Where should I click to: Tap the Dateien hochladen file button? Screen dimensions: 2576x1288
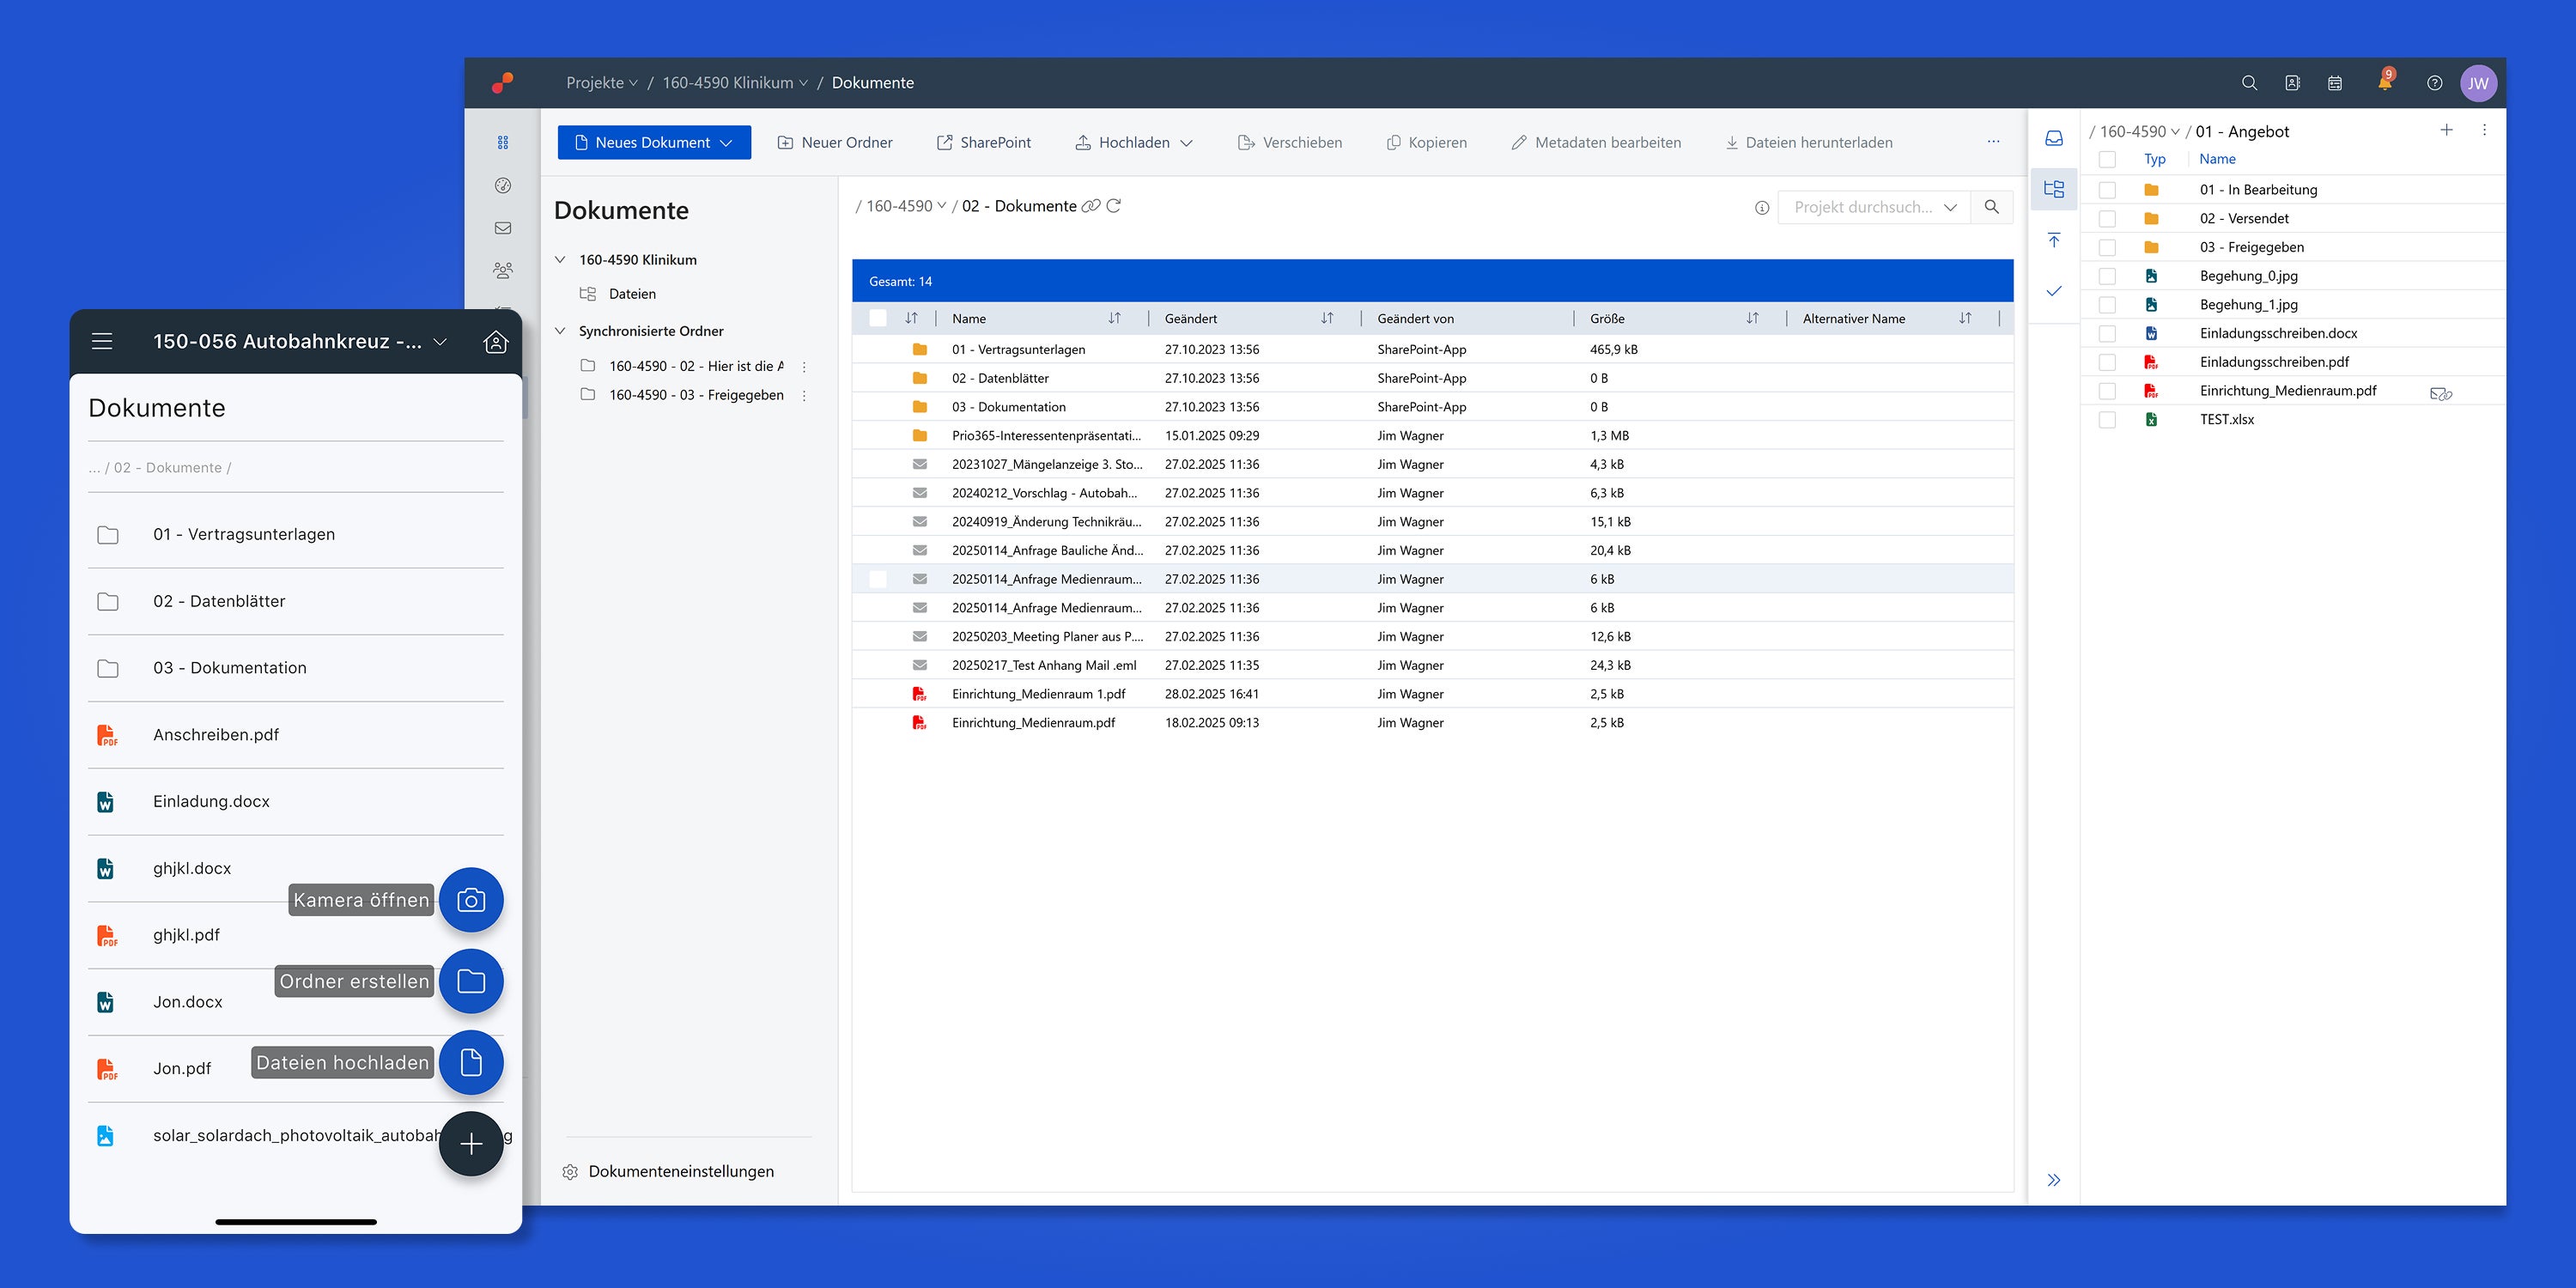(471, 1062)
